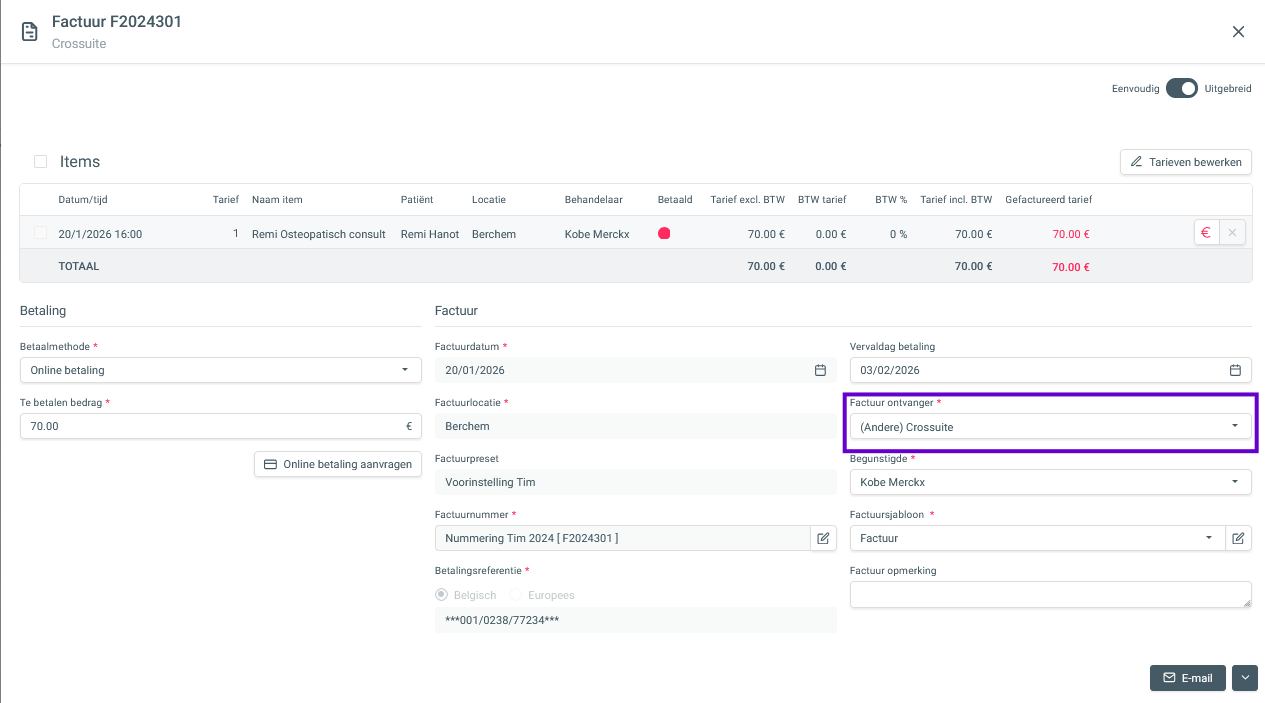The image size is (1265, 703).
Task: Click Online betaling aanvragen button
Action: pos(337,464)
